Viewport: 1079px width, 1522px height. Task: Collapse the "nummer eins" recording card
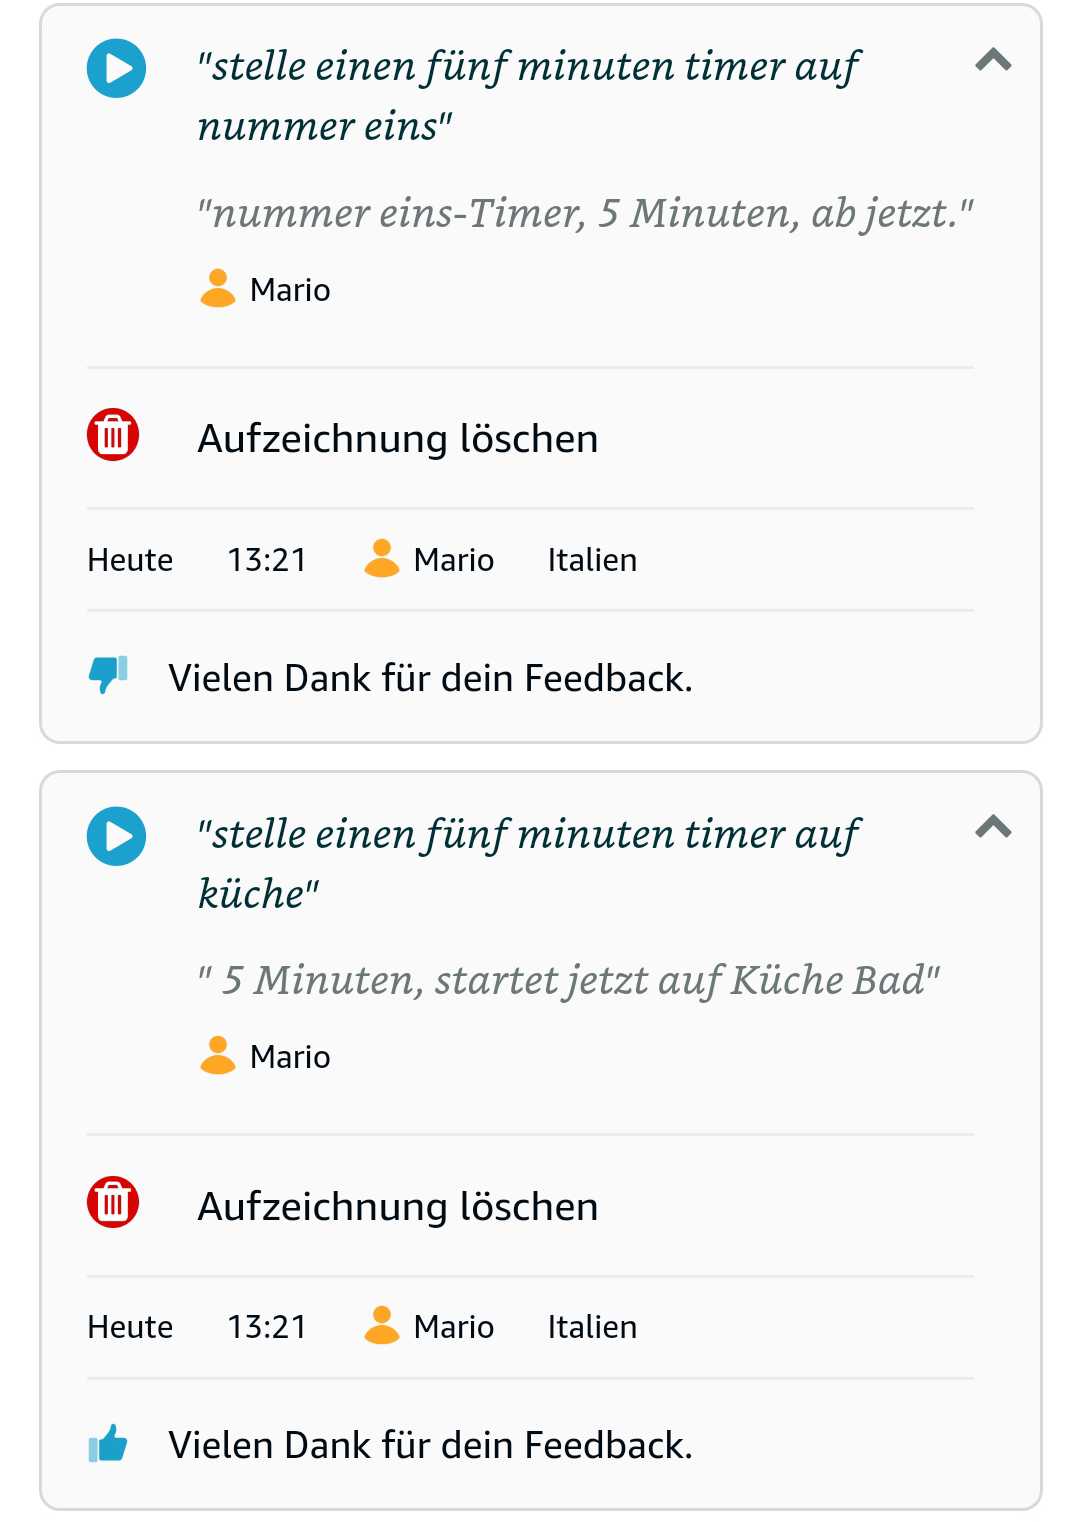tap(993, 61)
